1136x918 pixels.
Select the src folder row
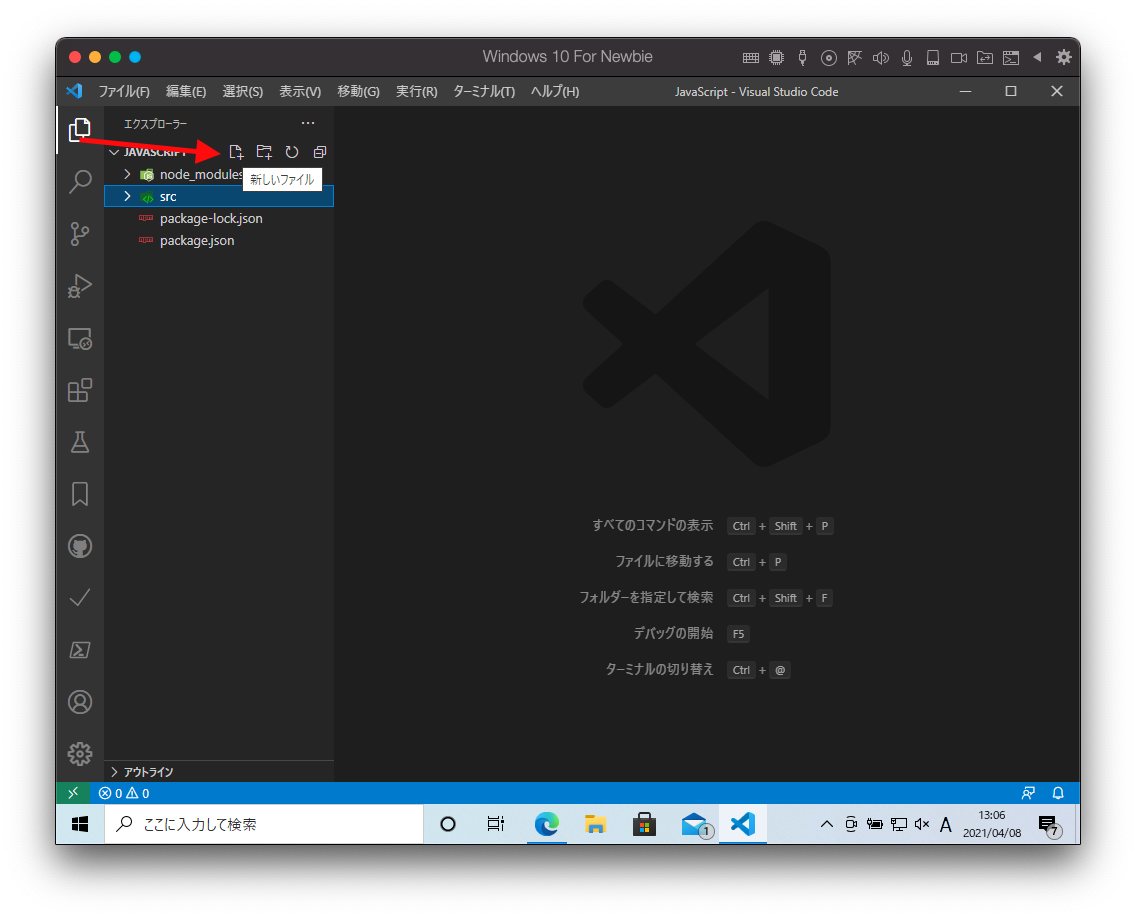[219, 196]
